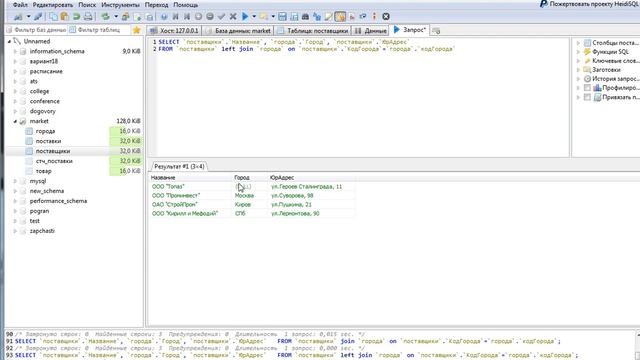Click the Save floppy disk icon
The height and width of the screenshot is (360, 640).
(282, 17)
